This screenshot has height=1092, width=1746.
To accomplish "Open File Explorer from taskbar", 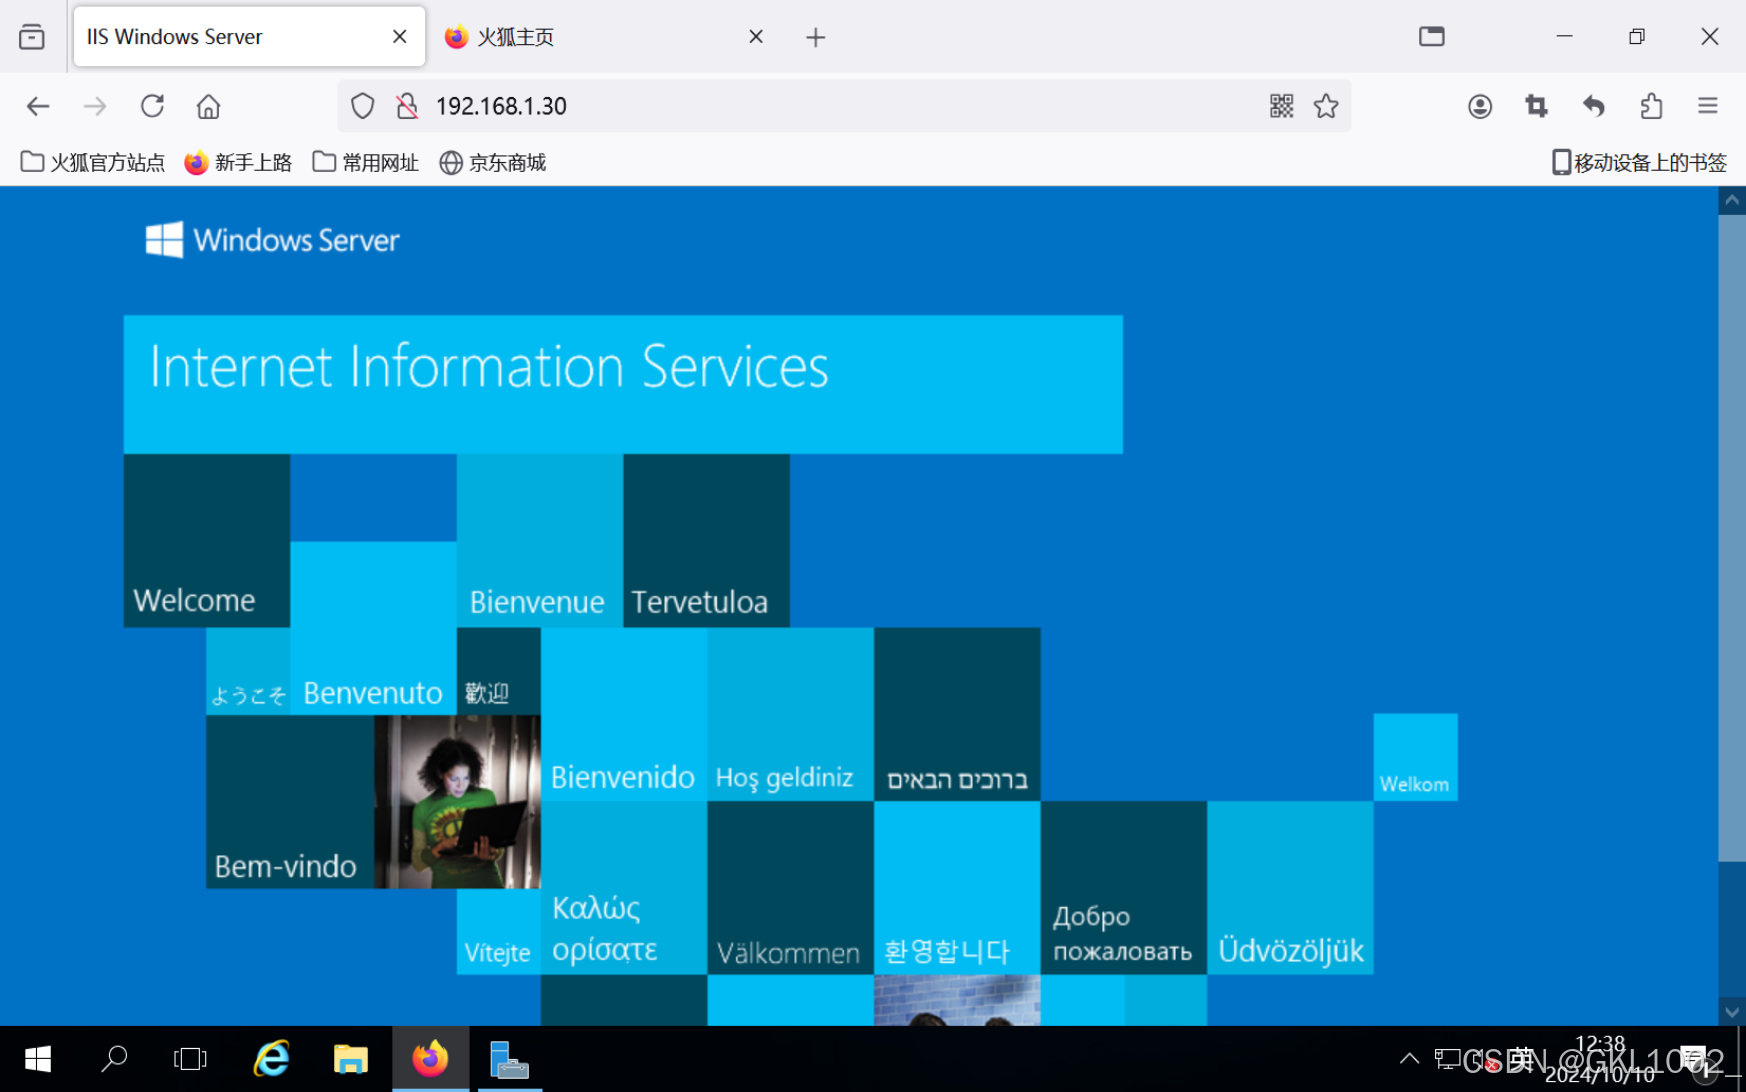I will click(x=350, y=1059).
